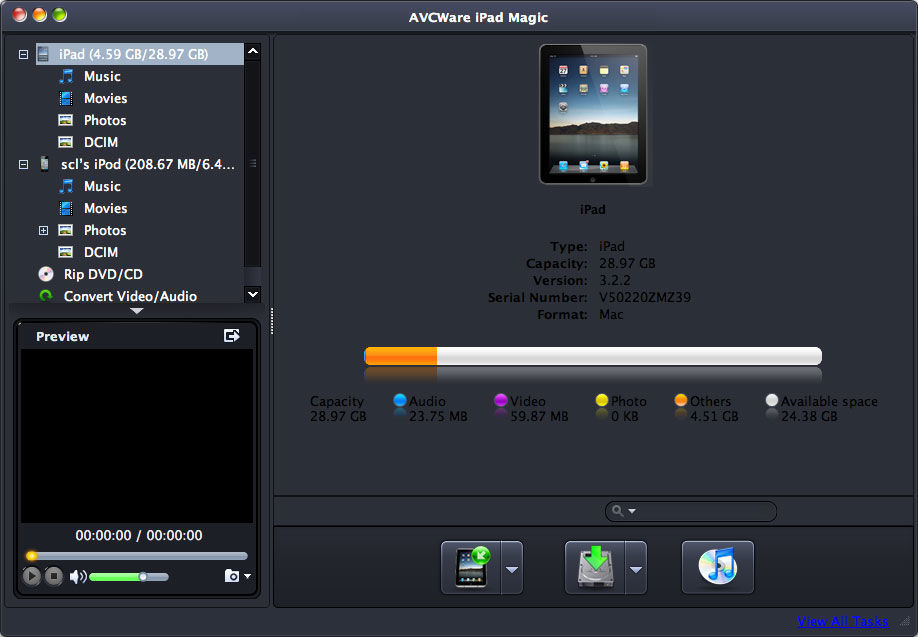Click the Movies film icon under iPad
This screenshot has width=918, height=637.
pos(66,98)
